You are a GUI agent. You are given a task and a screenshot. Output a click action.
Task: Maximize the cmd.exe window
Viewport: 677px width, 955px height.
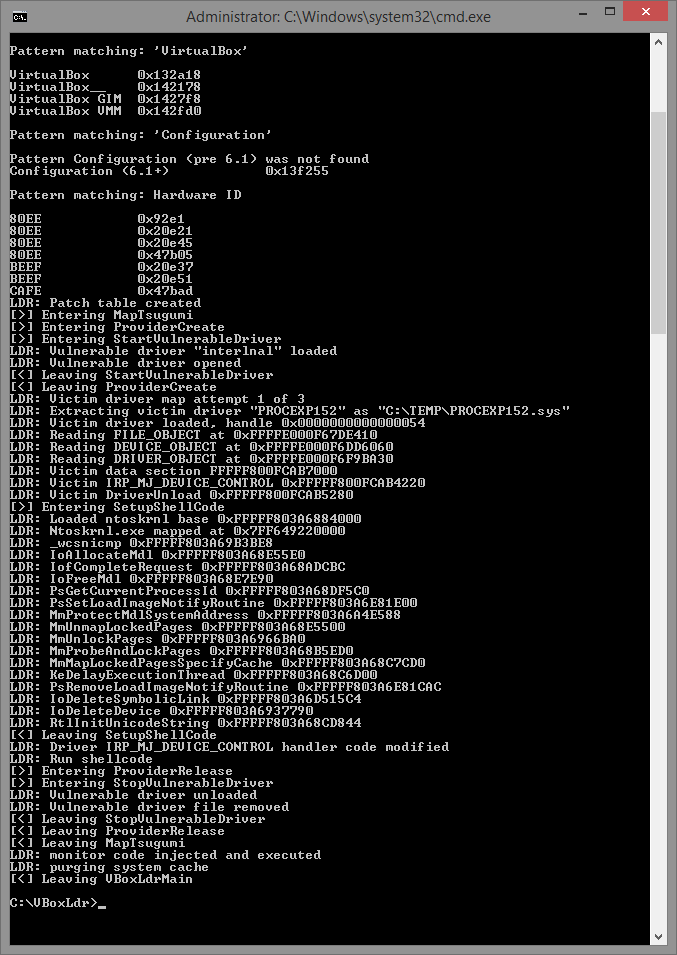610,12
